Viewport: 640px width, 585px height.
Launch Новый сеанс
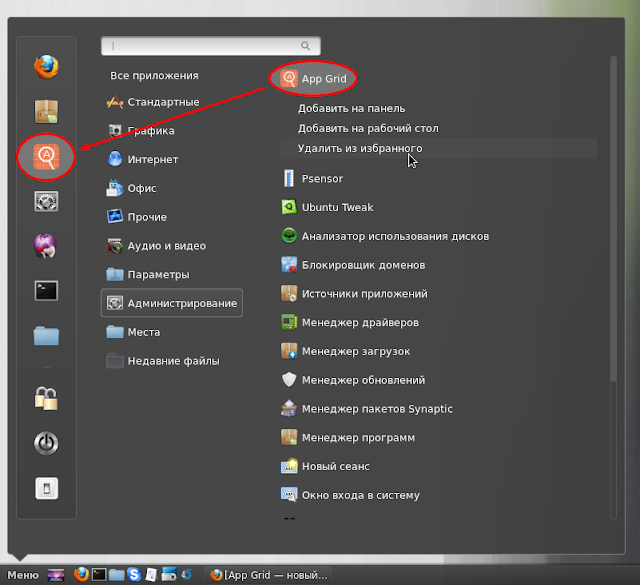(x=325, y=466)
